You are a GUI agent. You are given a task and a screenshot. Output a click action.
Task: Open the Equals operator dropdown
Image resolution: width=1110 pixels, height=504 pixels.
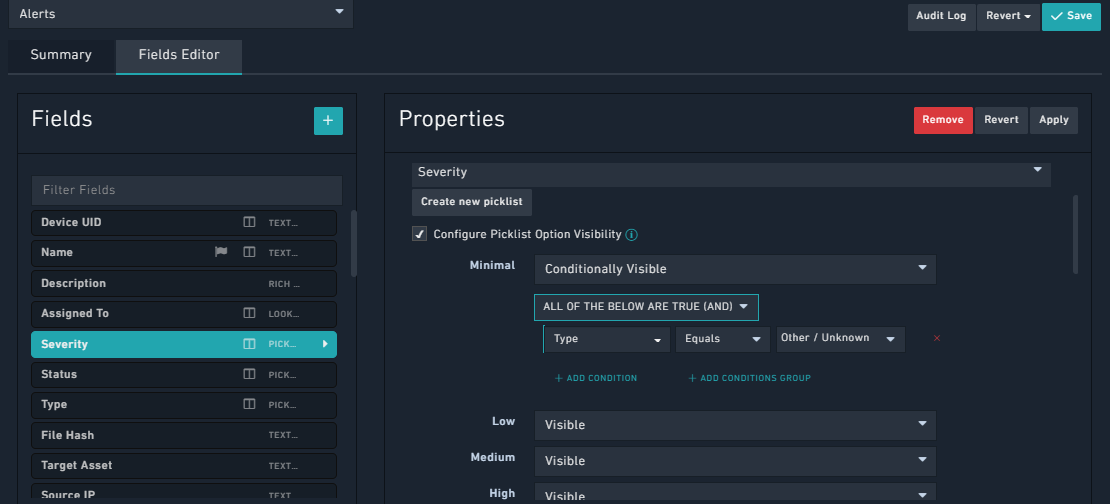tap(723, 339)
